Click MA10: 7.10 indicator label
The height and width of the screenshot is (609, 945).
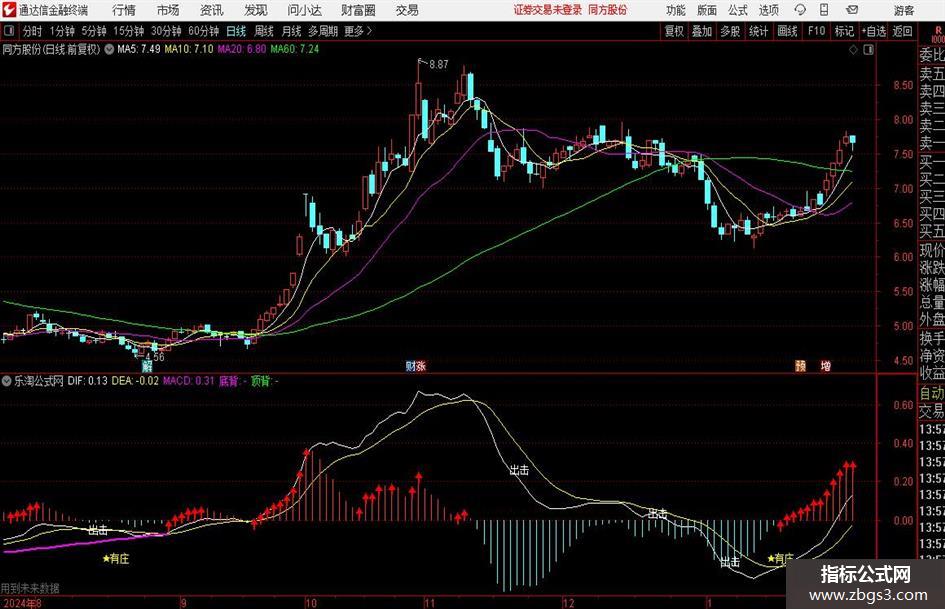click(189, 49)
